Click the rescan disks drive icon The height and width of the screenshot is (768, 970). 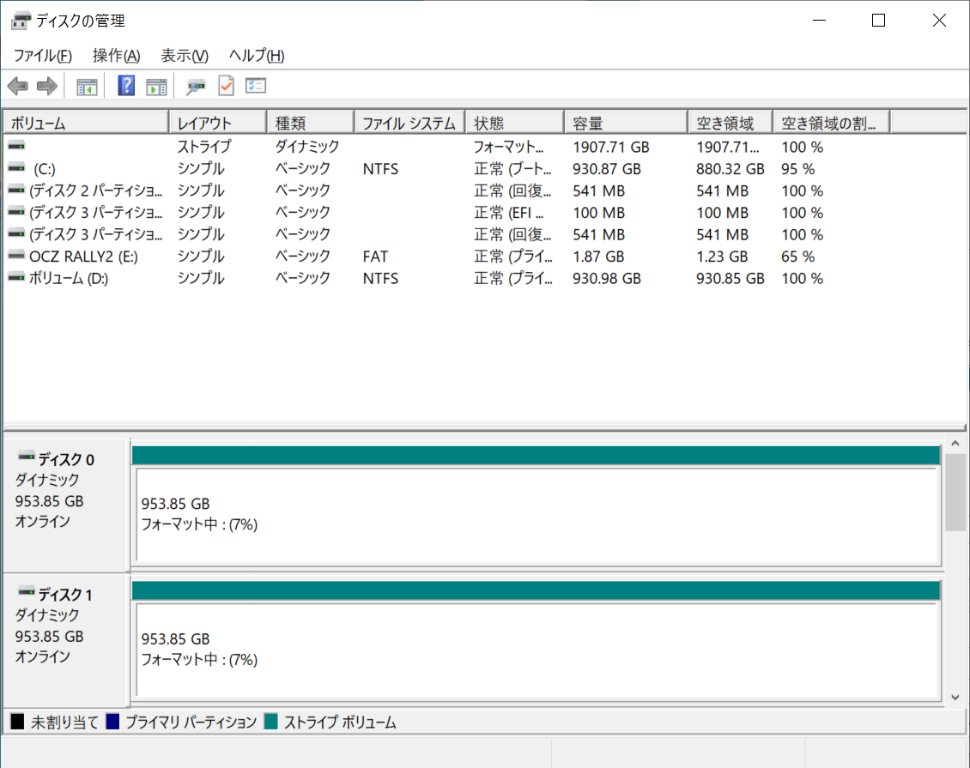(196, 86)
